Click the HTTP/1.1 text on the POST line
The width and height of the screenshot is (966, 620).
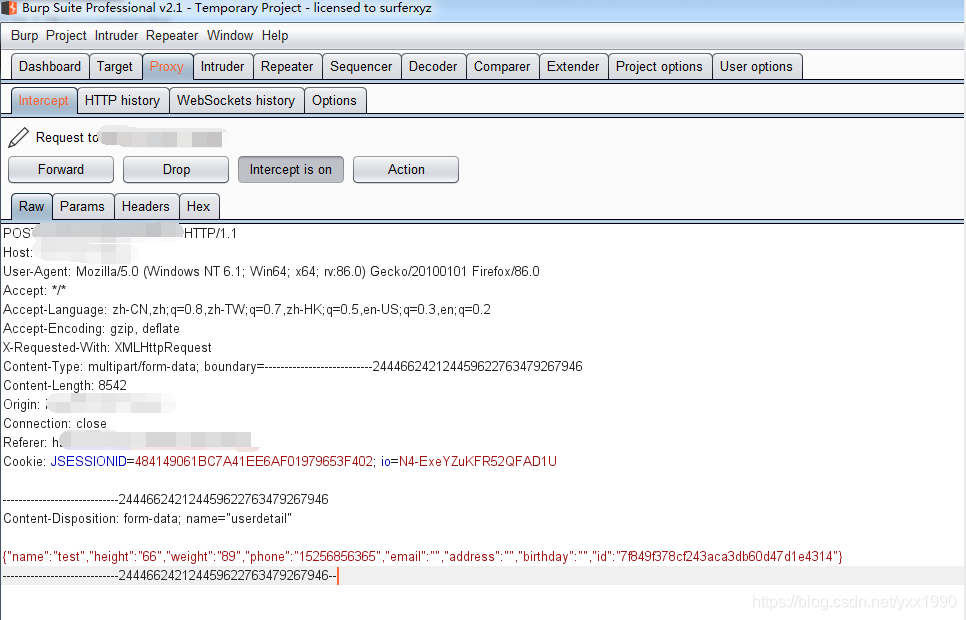[x=210, y=234]
